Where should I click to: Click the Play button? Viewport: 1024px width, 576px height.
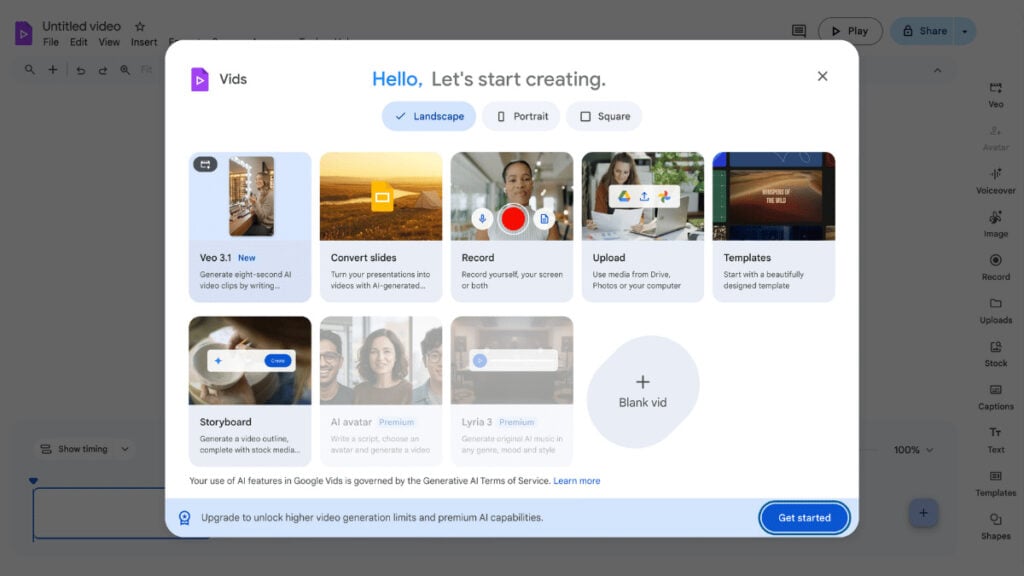click(x=850, y=31)
